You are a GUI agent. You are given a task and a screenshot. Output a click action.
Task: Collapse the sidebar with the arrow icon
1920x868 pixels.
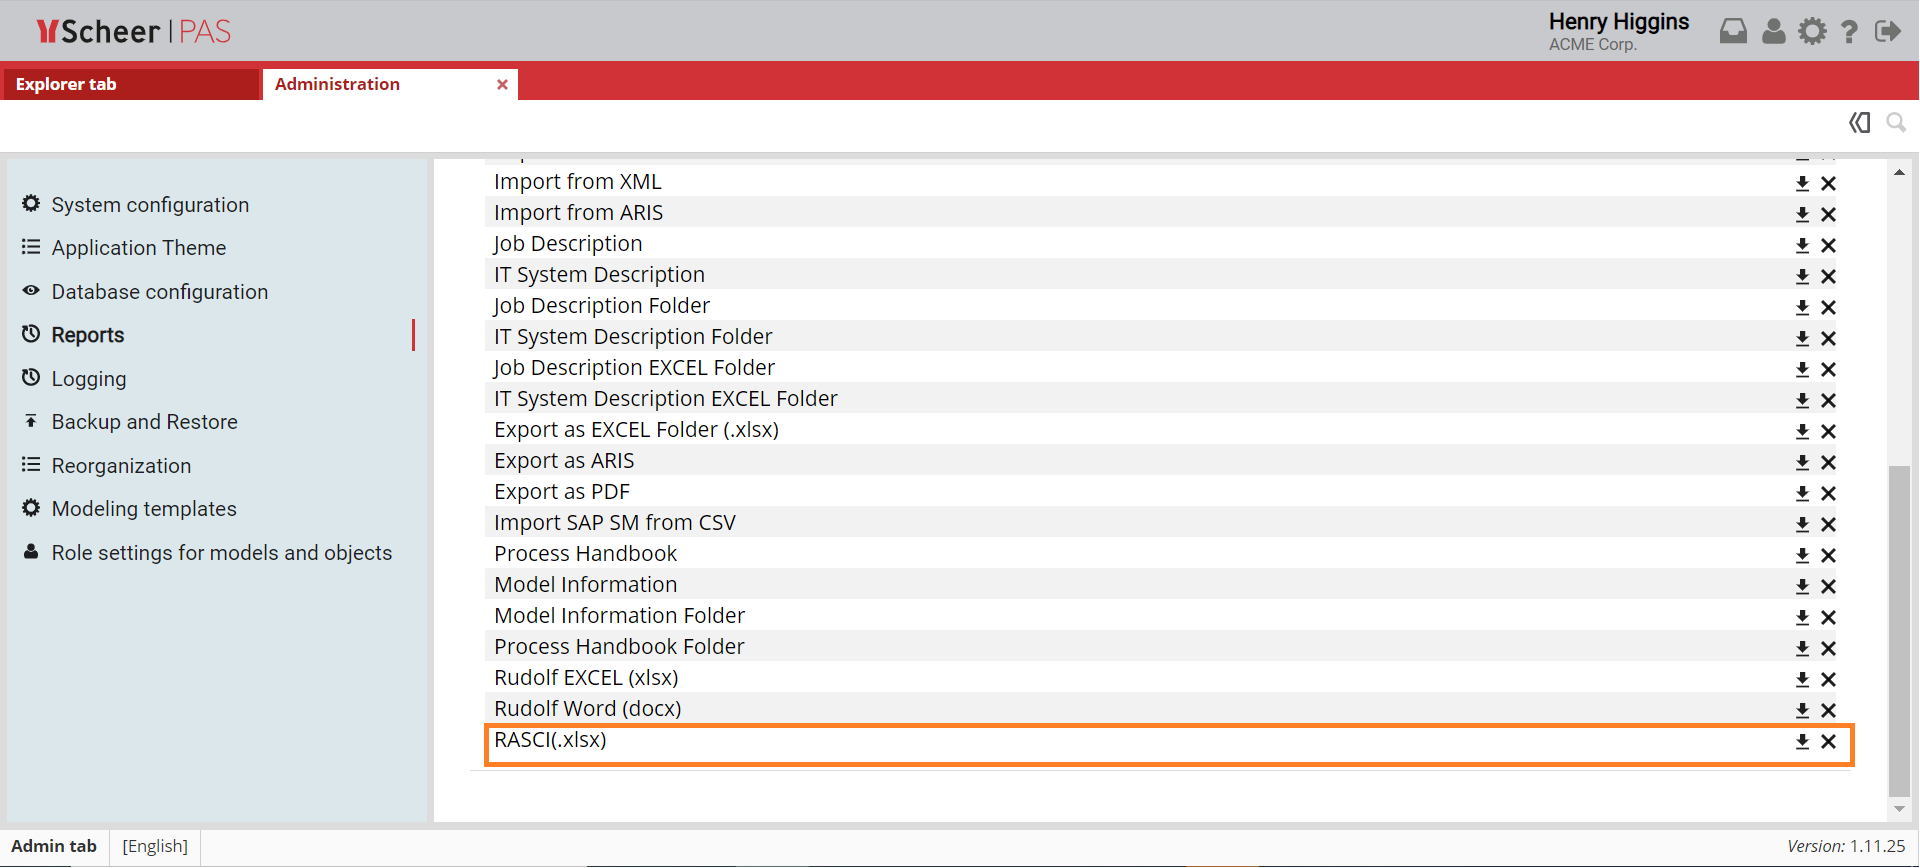(x=1859, y=123)
